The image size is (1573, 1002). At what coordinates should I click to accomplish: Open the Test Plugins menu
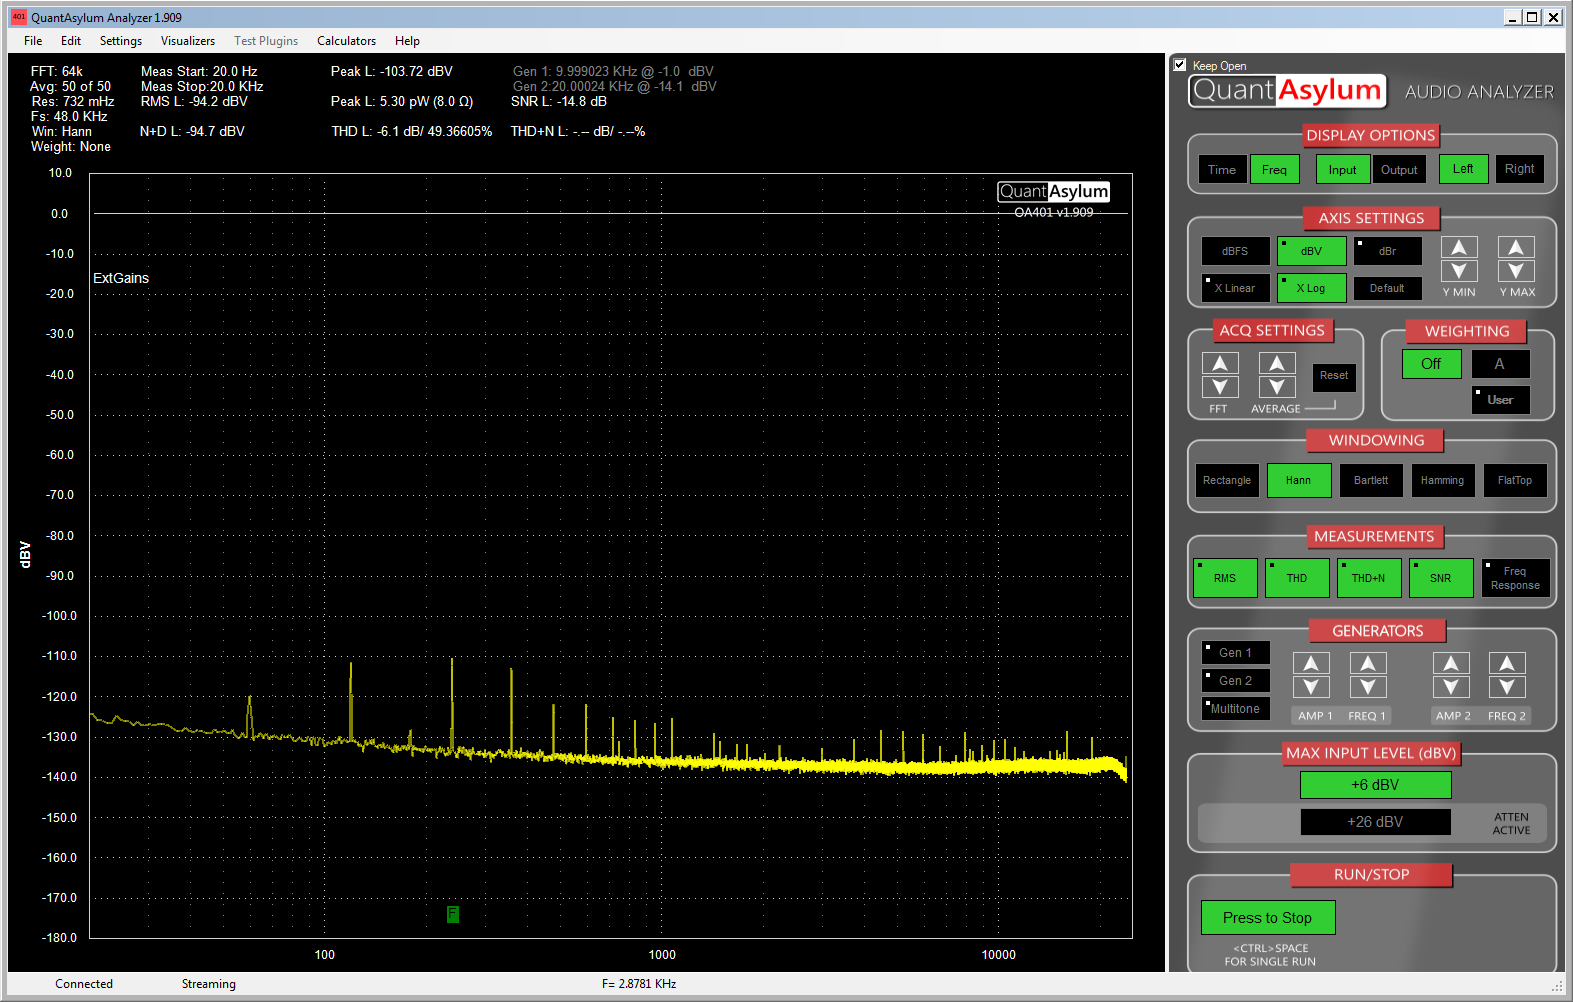[x=266, y=41]
